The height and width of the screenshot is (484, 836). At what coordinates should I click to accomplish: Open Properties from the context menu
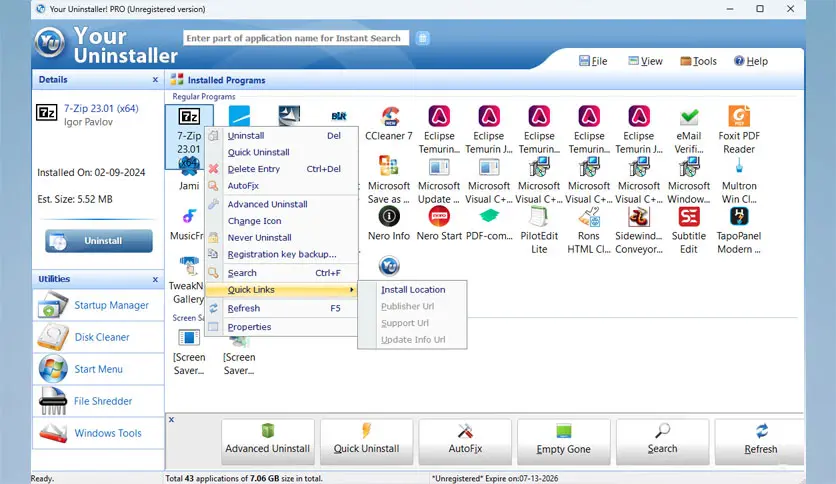click(282, 327)
